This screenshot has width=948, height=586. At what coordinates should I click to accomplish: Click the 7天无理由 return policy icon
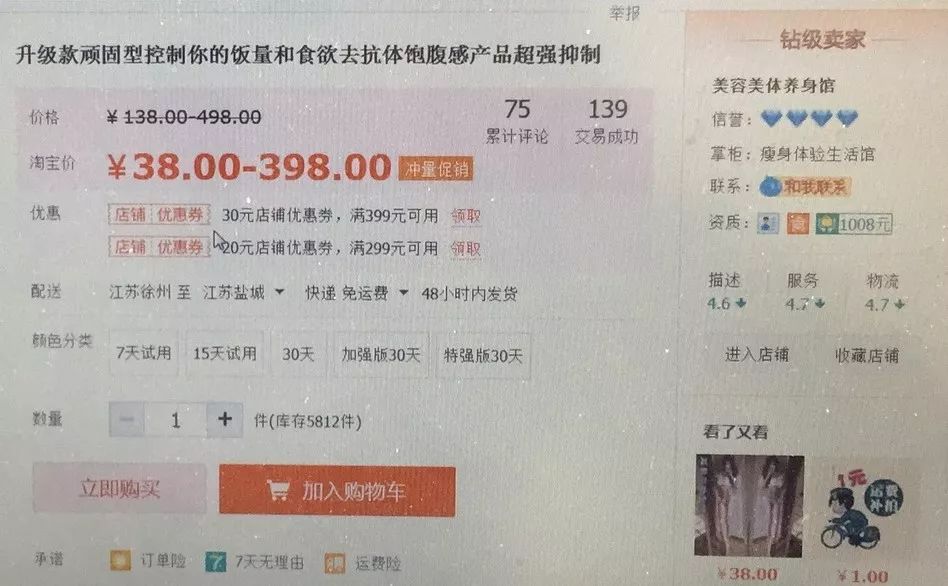click(x=215, y=562)
